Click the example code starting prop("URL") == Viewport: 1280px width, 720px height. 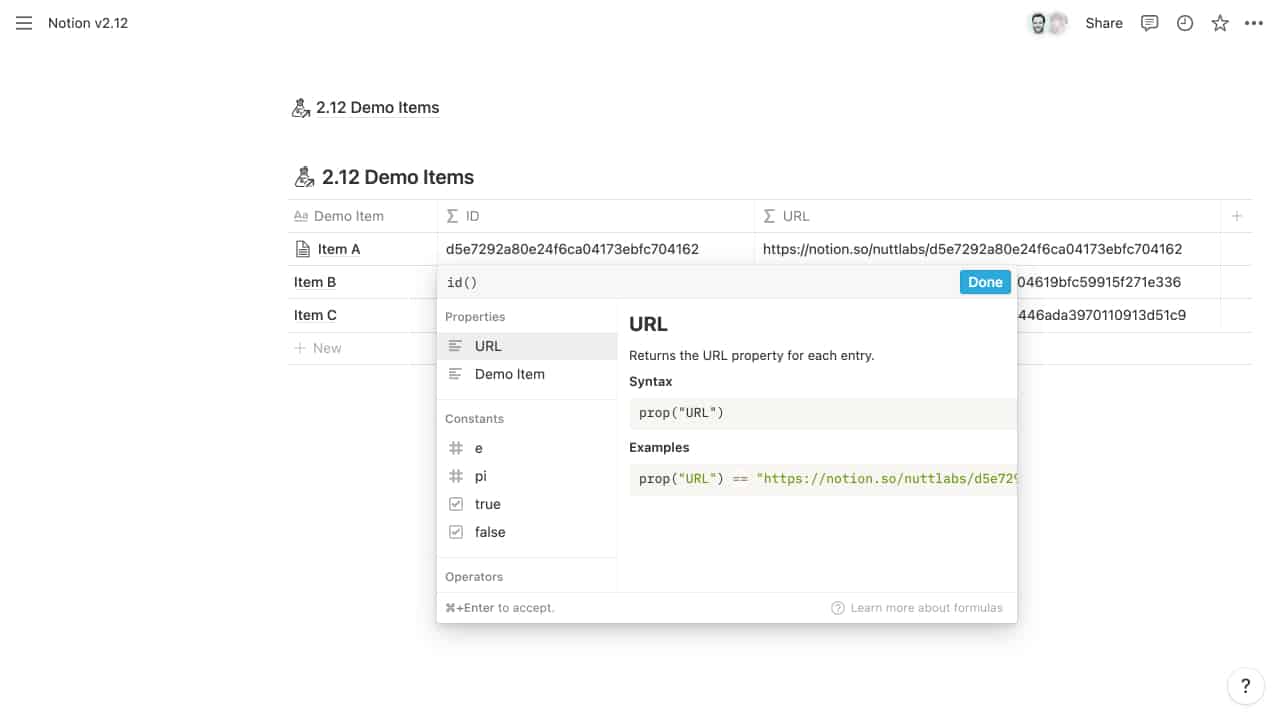point(823,478)
